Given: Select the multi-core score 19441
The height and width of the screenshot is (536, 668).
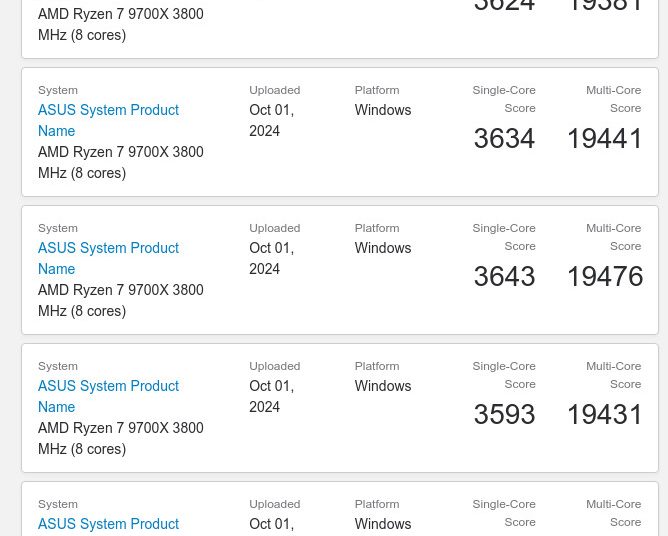Looking at the screenshot, I should (x=605, y=138).
